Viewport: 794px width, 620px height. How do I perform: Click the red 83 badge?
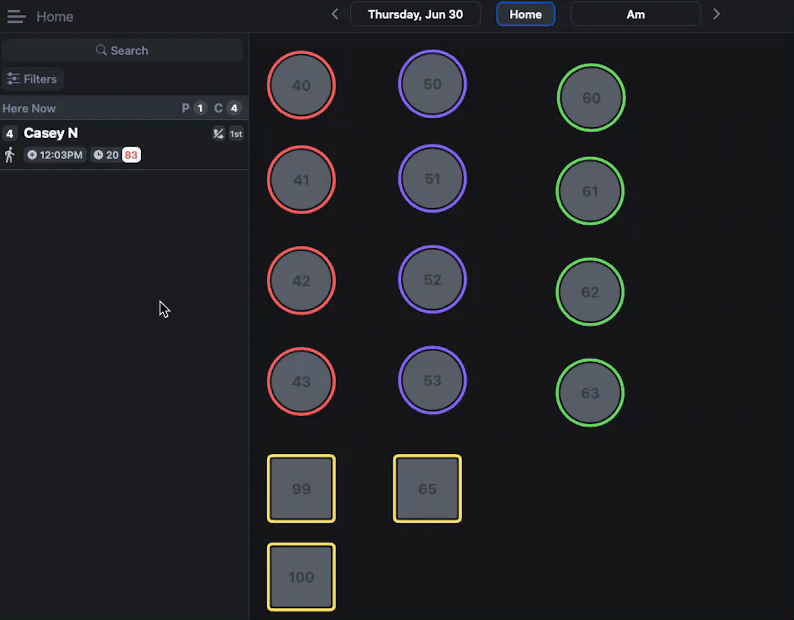pyautogui.click(x=131, y=155)
